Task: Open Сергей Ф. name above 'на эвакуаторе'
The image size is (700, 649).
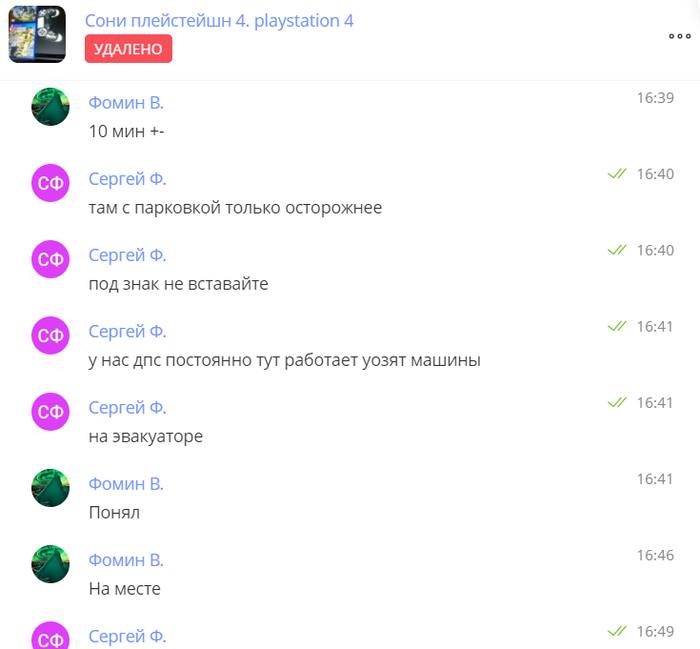Action: pos(127,408)
